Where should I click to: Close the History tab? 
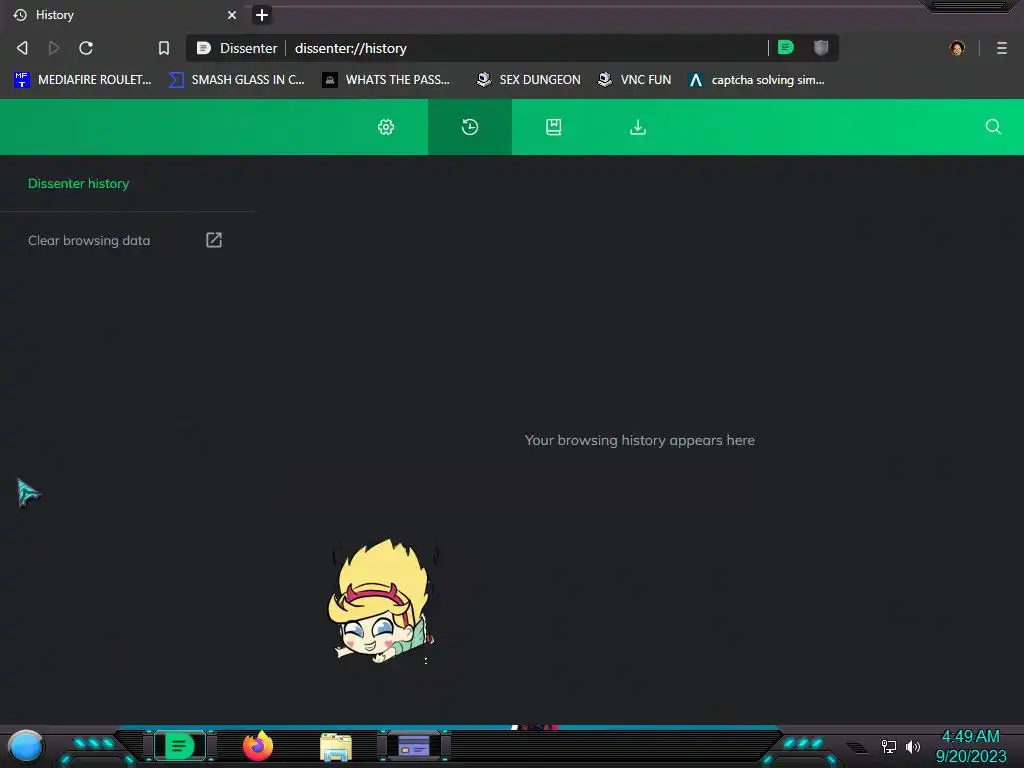(x=232, y=15)
